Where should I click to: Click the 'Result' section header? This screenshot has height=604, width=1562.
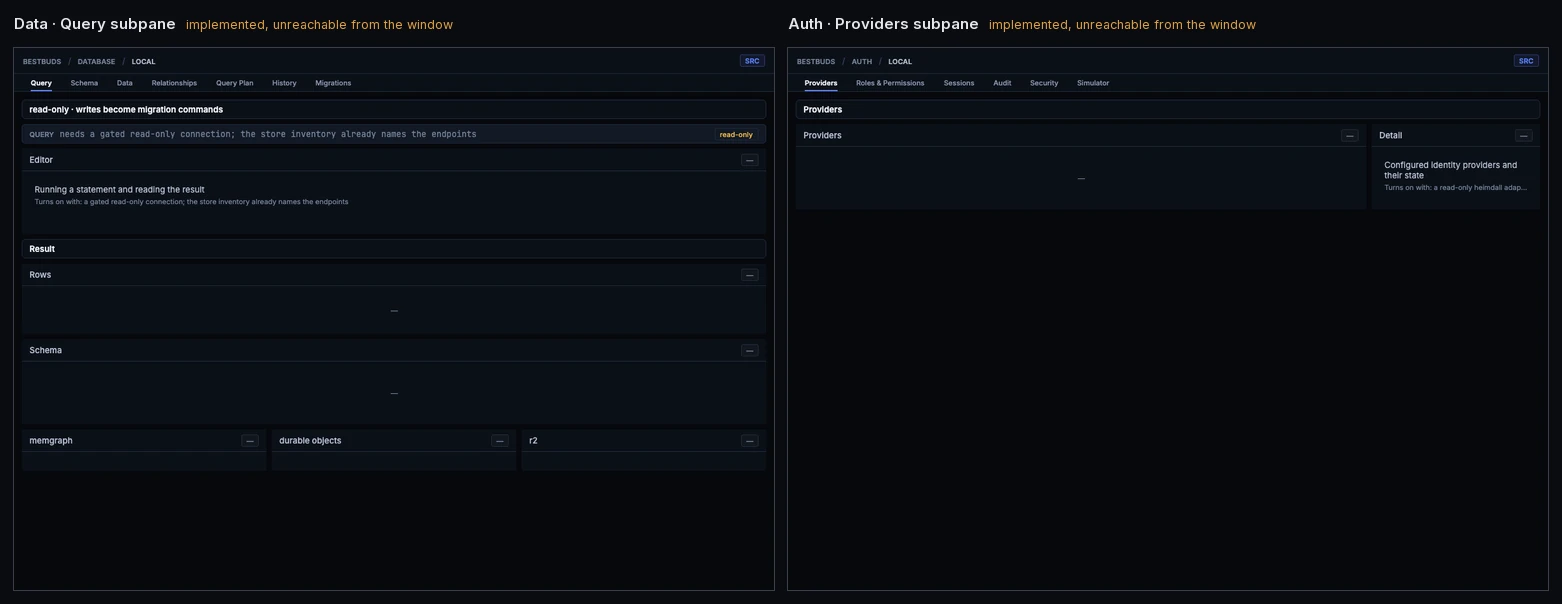tap(394, 249)
